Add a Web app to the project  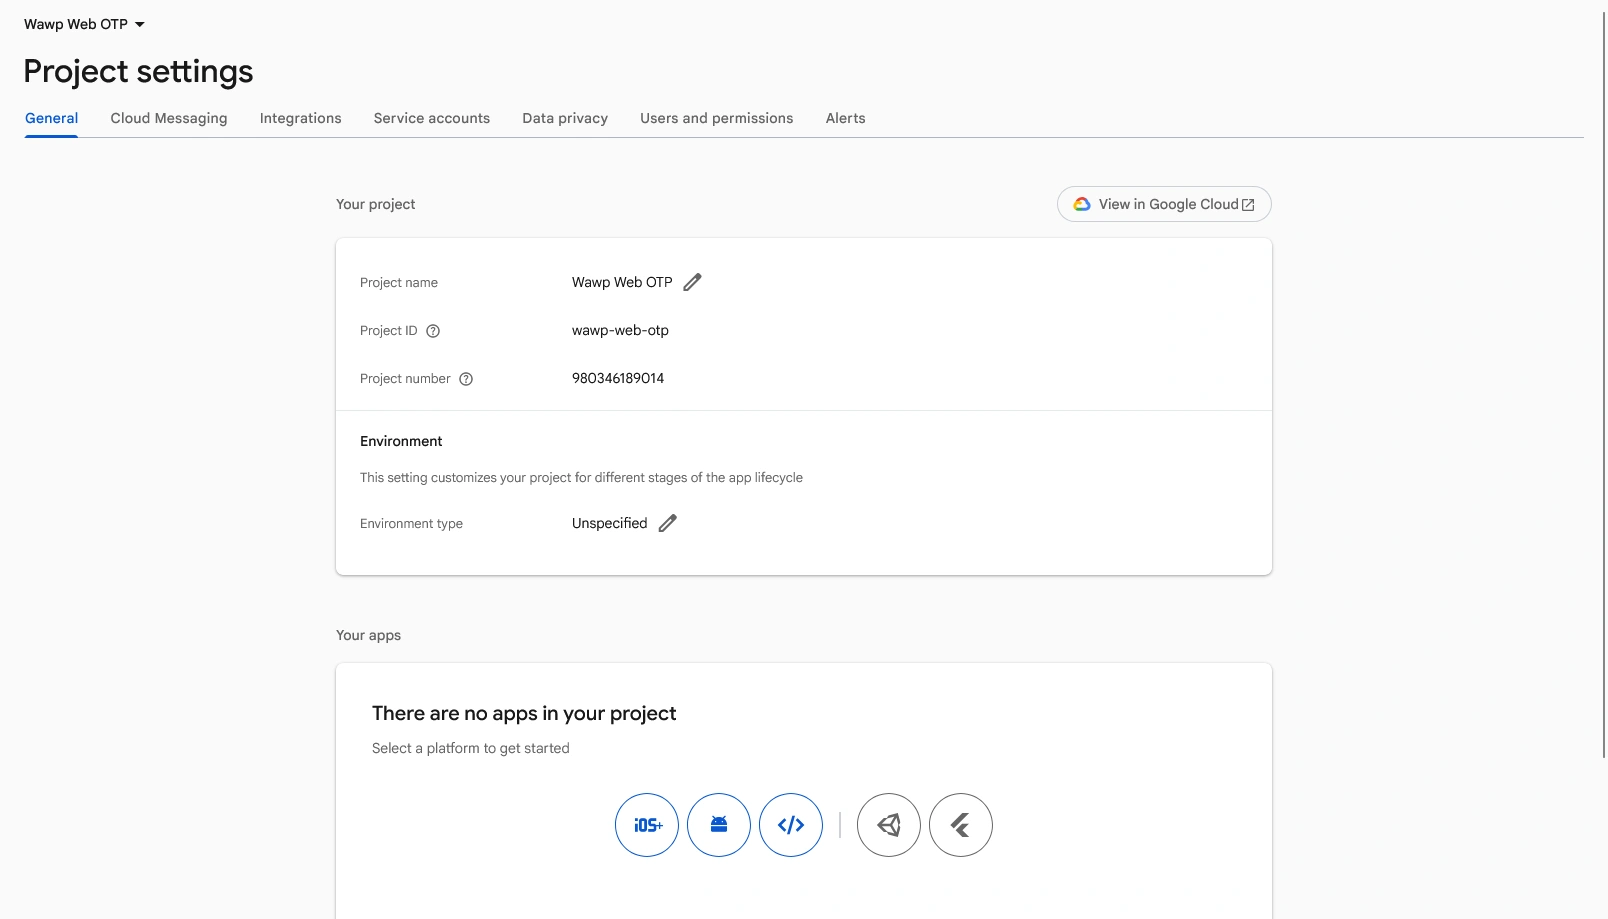[x=791, y=825]
